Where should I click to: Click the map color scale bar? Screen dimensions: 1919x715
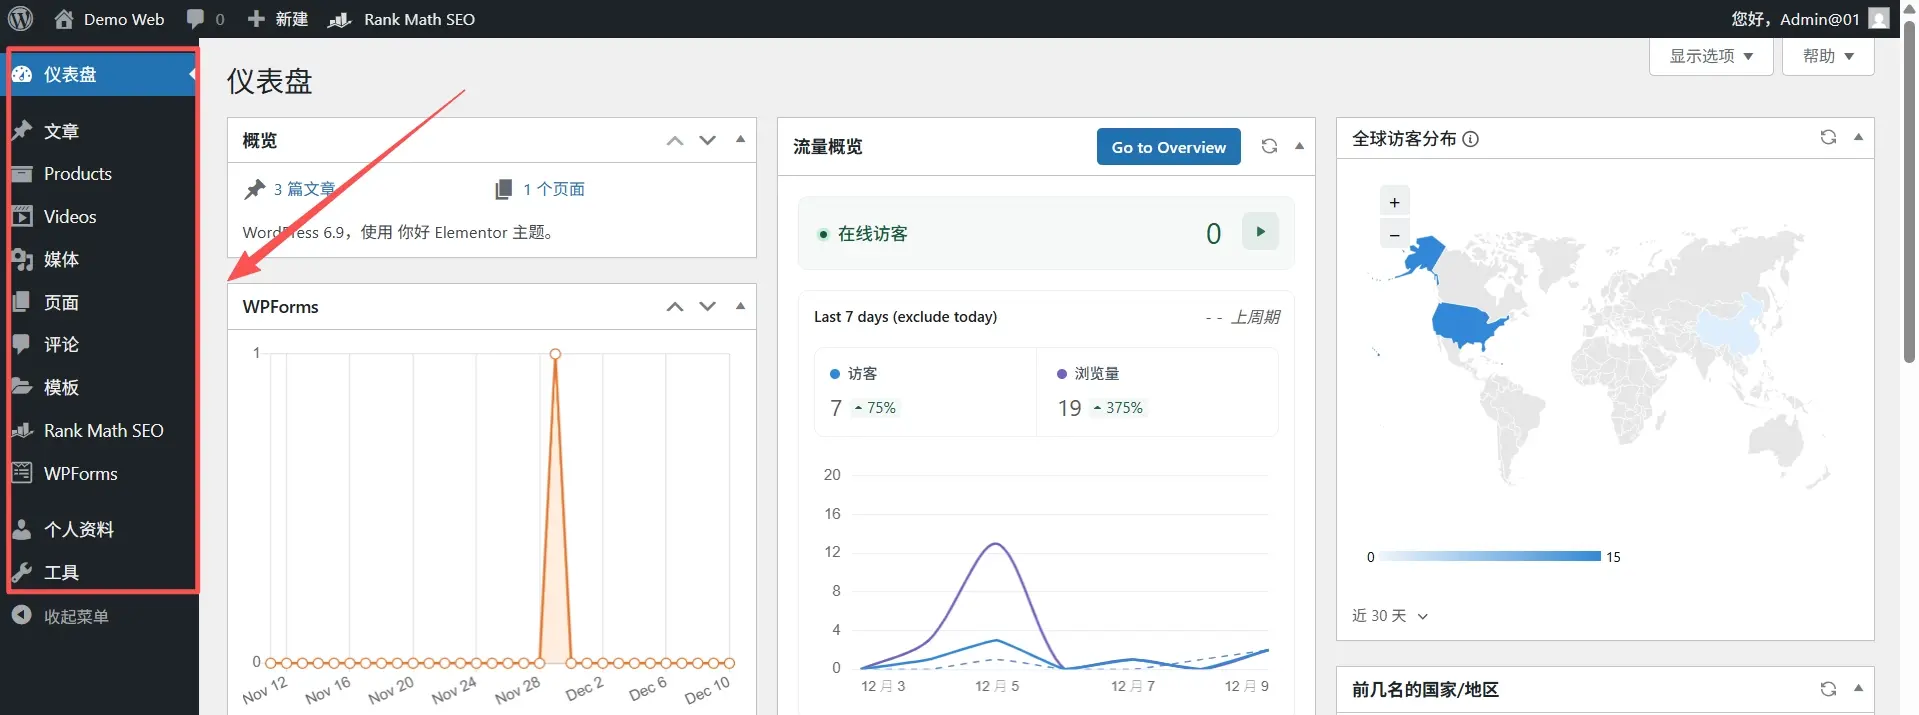point(1490,556)
